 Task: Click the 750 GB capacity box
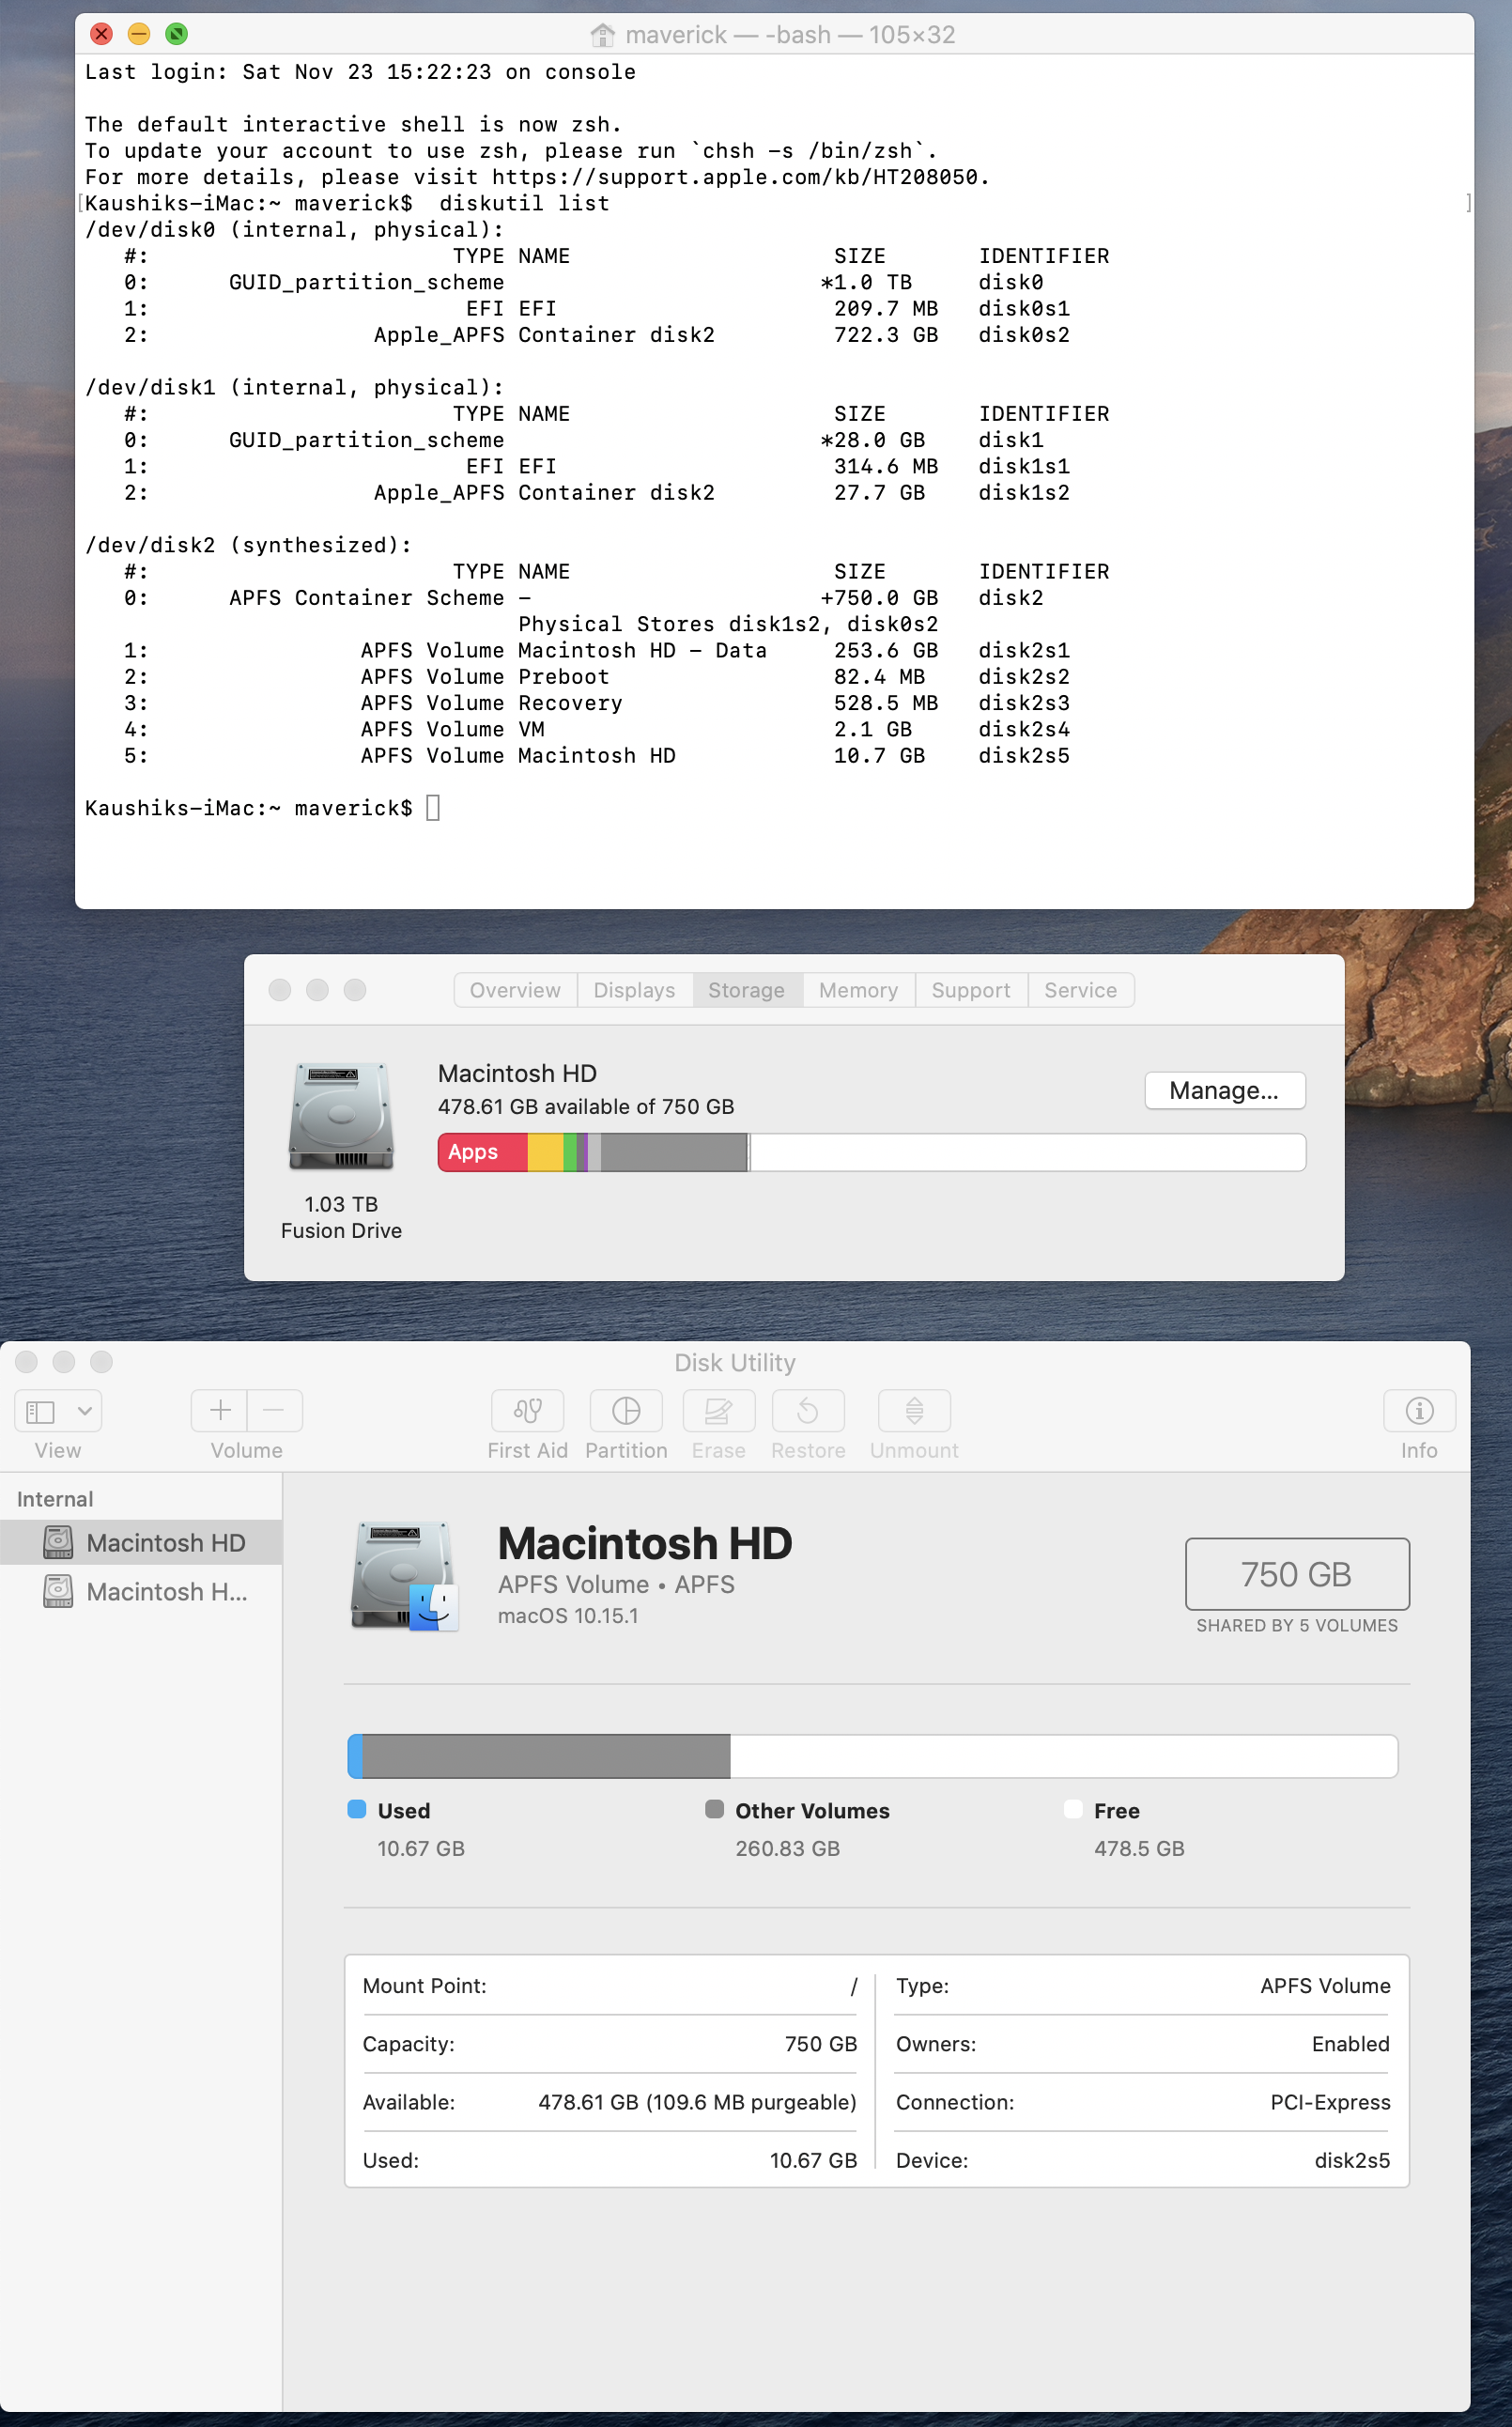1297,1574
